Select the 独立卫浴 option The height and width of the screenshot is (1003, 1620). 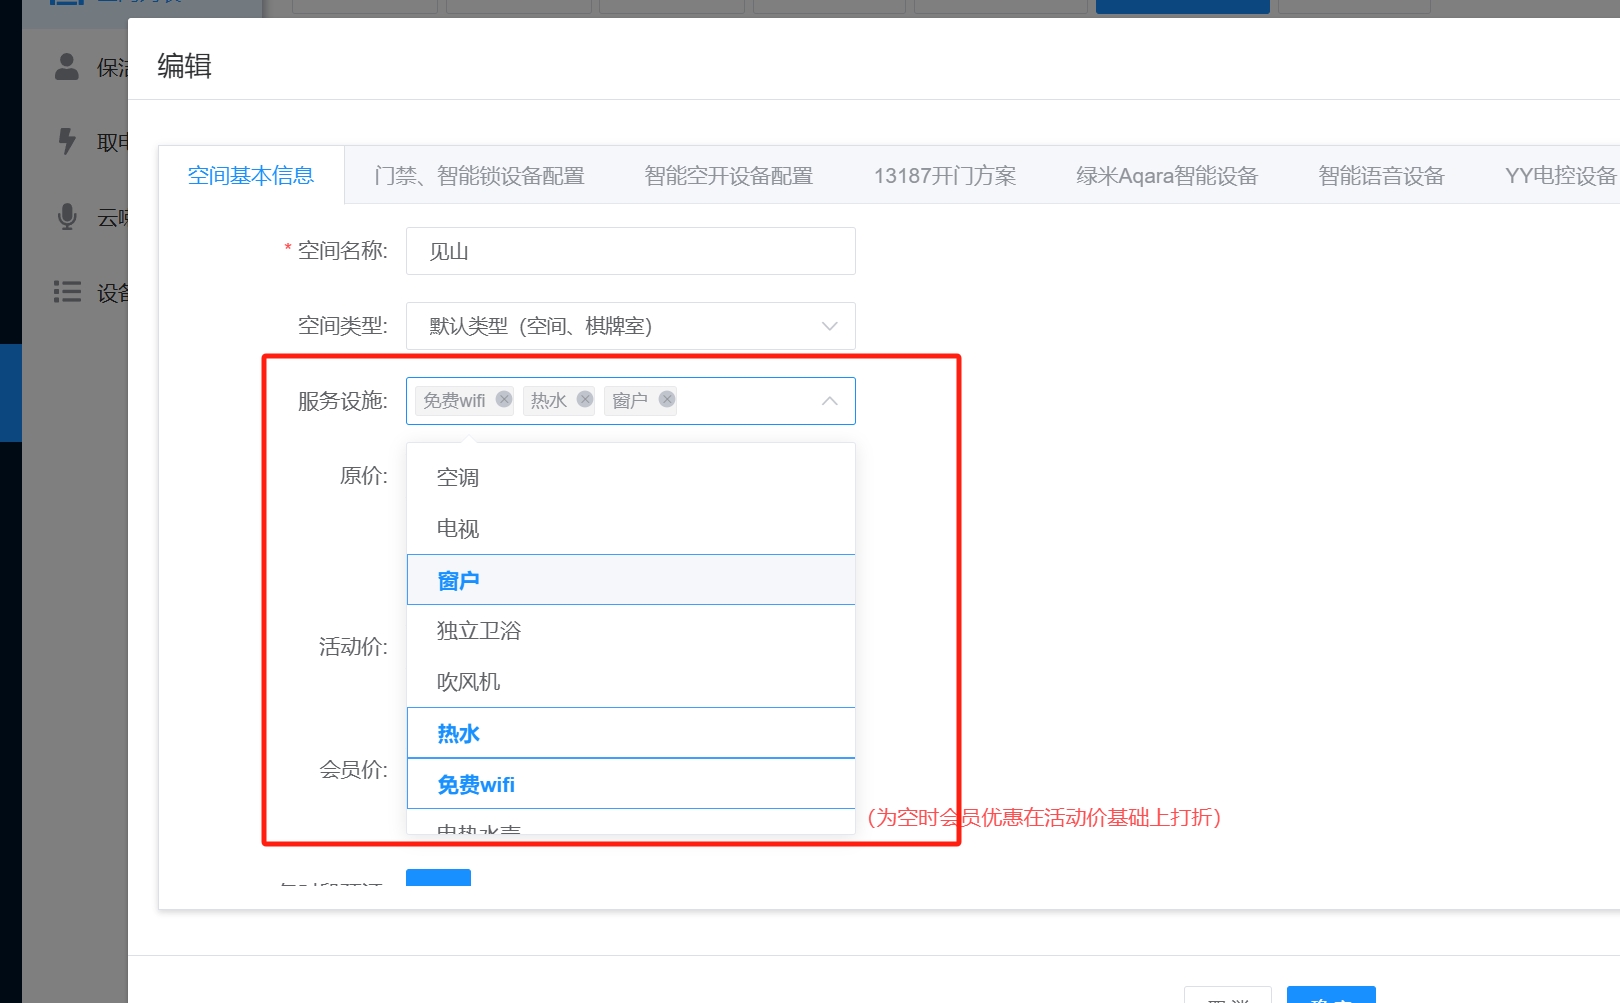tap(630, 631)
